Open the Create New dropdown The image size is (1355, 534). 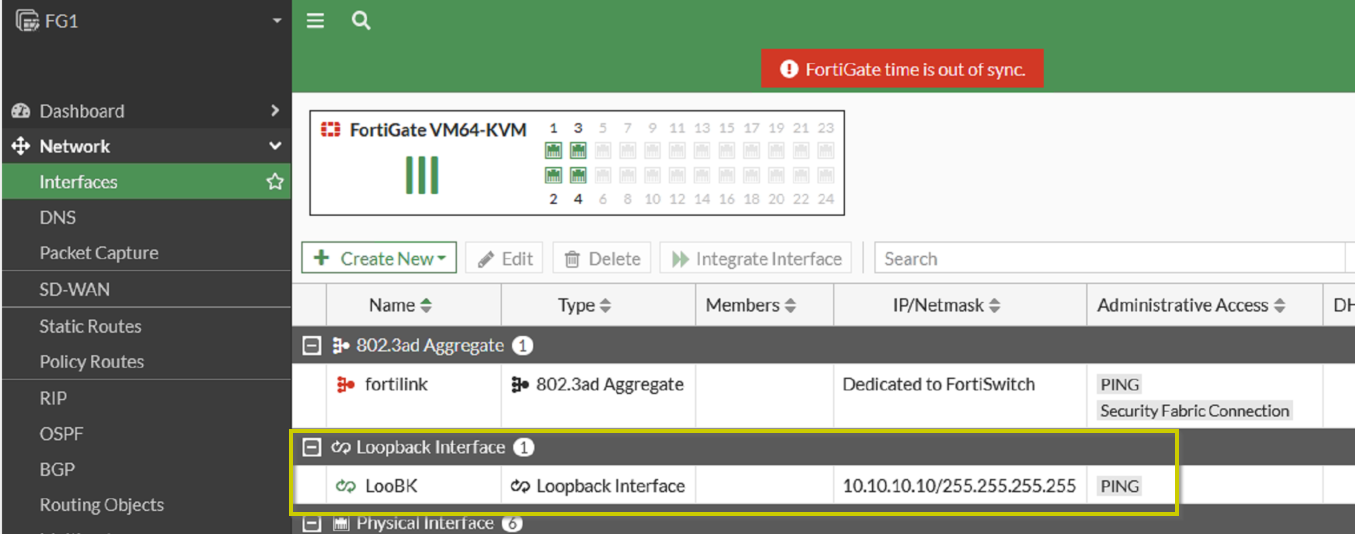click(x=379, y=258)
